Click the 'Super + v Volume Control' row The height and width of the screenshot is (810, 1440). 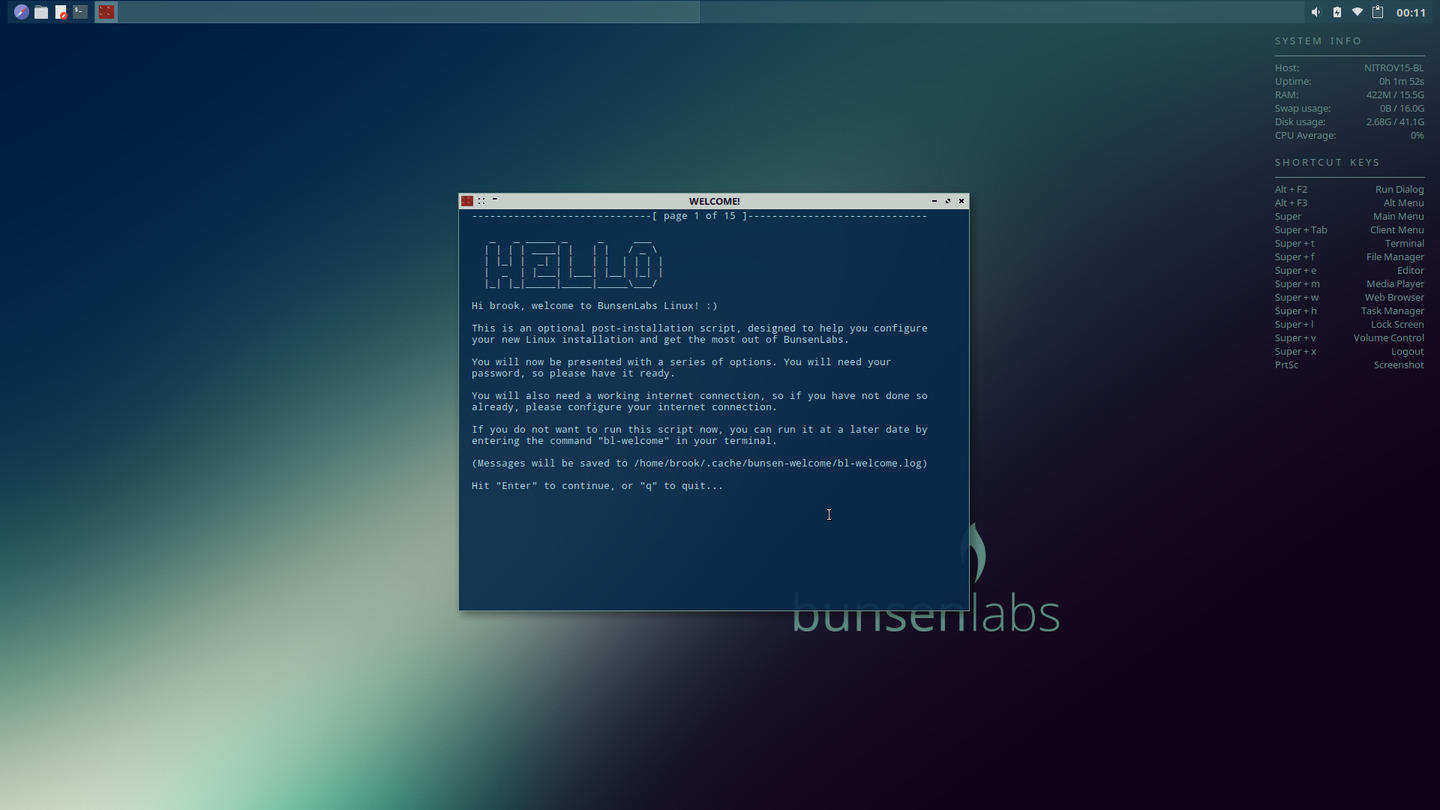[1349, 338]
